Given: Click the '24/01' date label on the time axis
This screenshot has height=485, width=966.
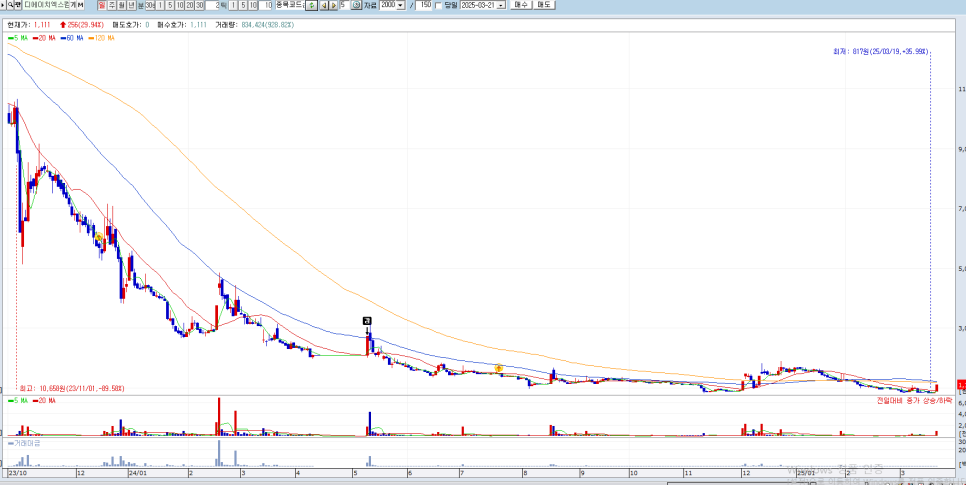Looking at the screenshot, I should [137, 473].
